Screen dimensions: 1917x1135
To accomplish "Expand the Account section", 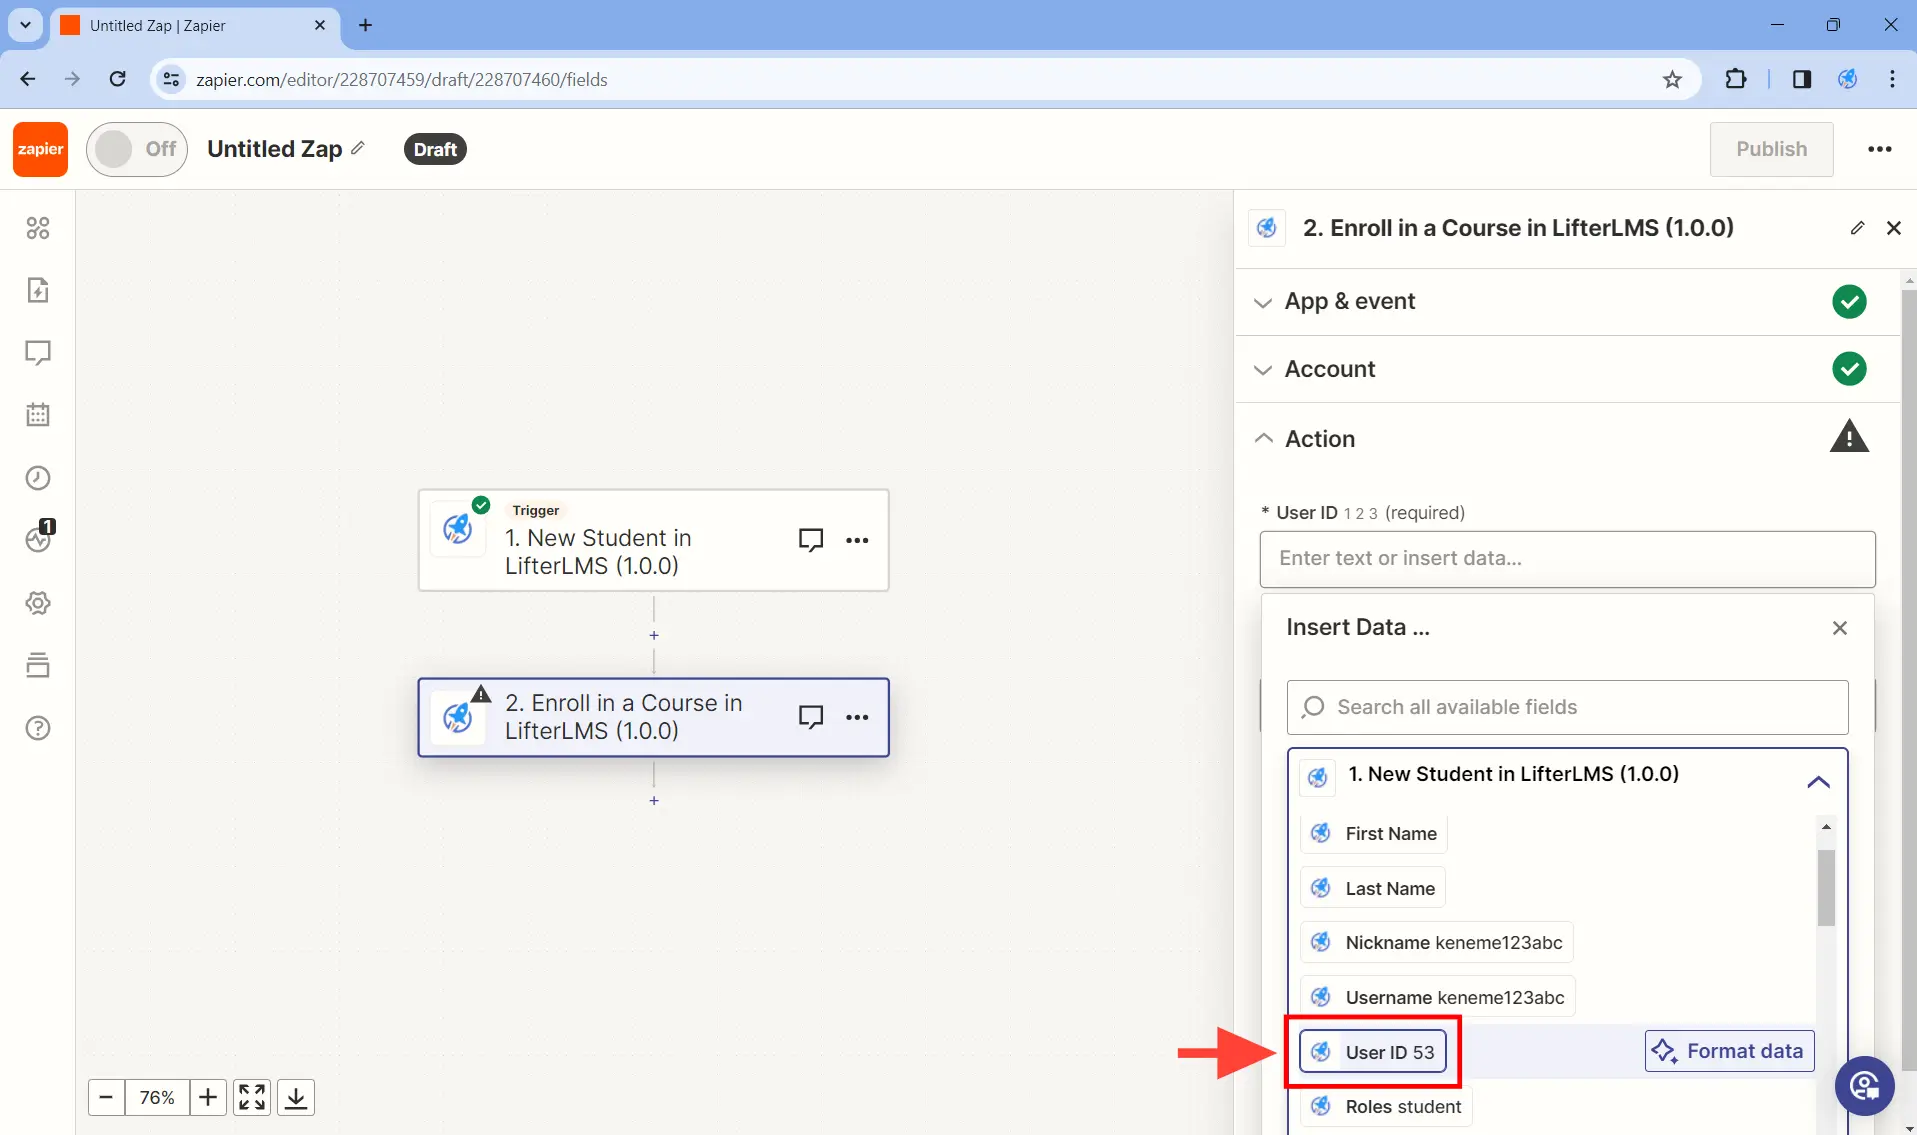I will click(1567, 369).
